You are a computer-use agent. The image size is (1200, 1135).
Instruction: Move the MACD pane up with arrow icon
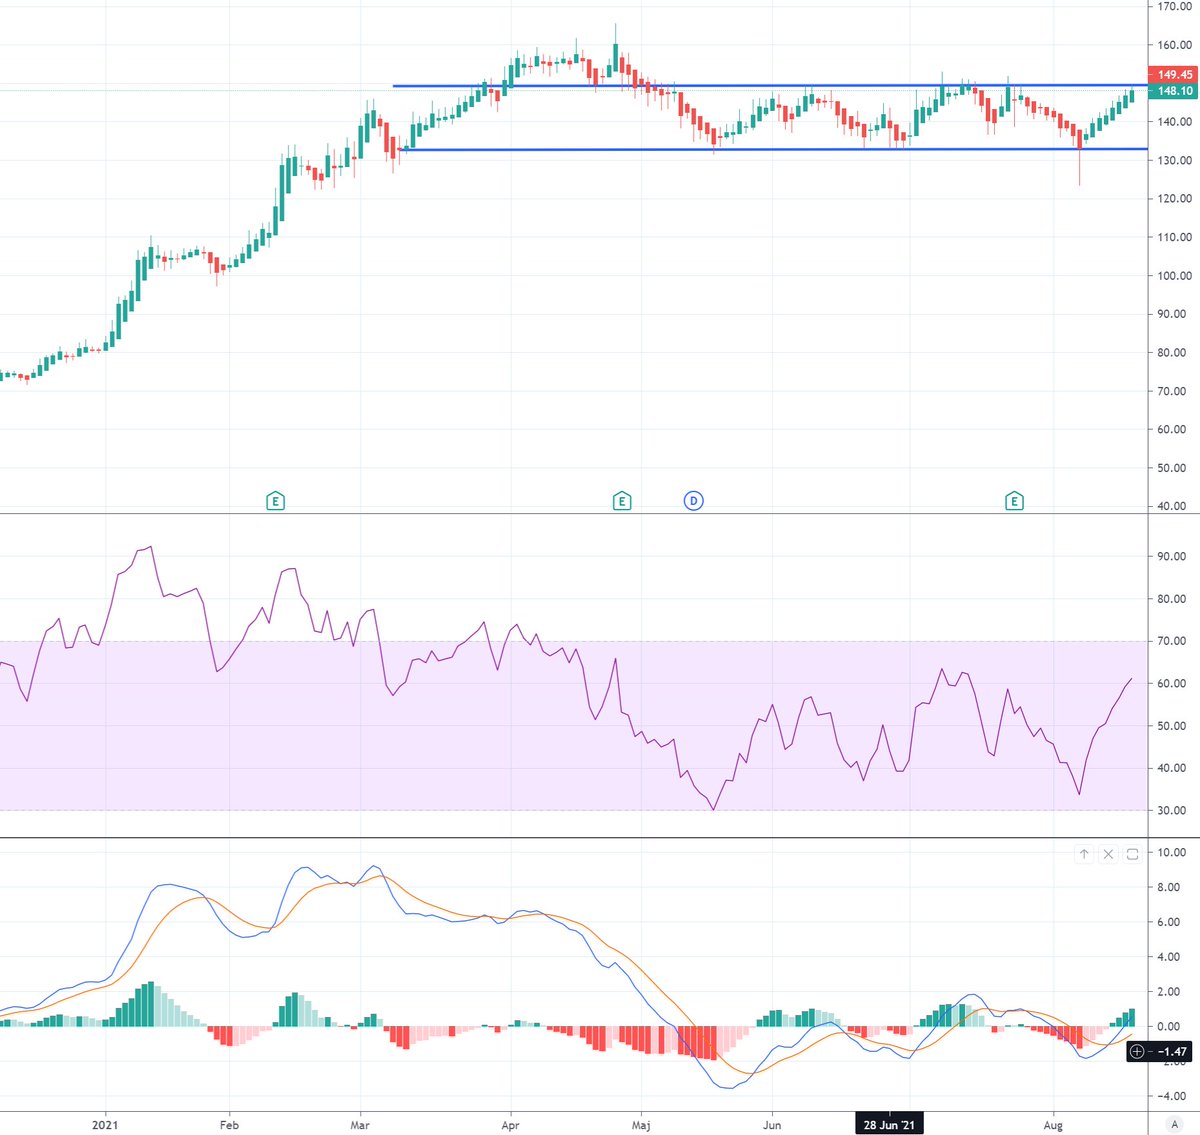[1084, 854]
